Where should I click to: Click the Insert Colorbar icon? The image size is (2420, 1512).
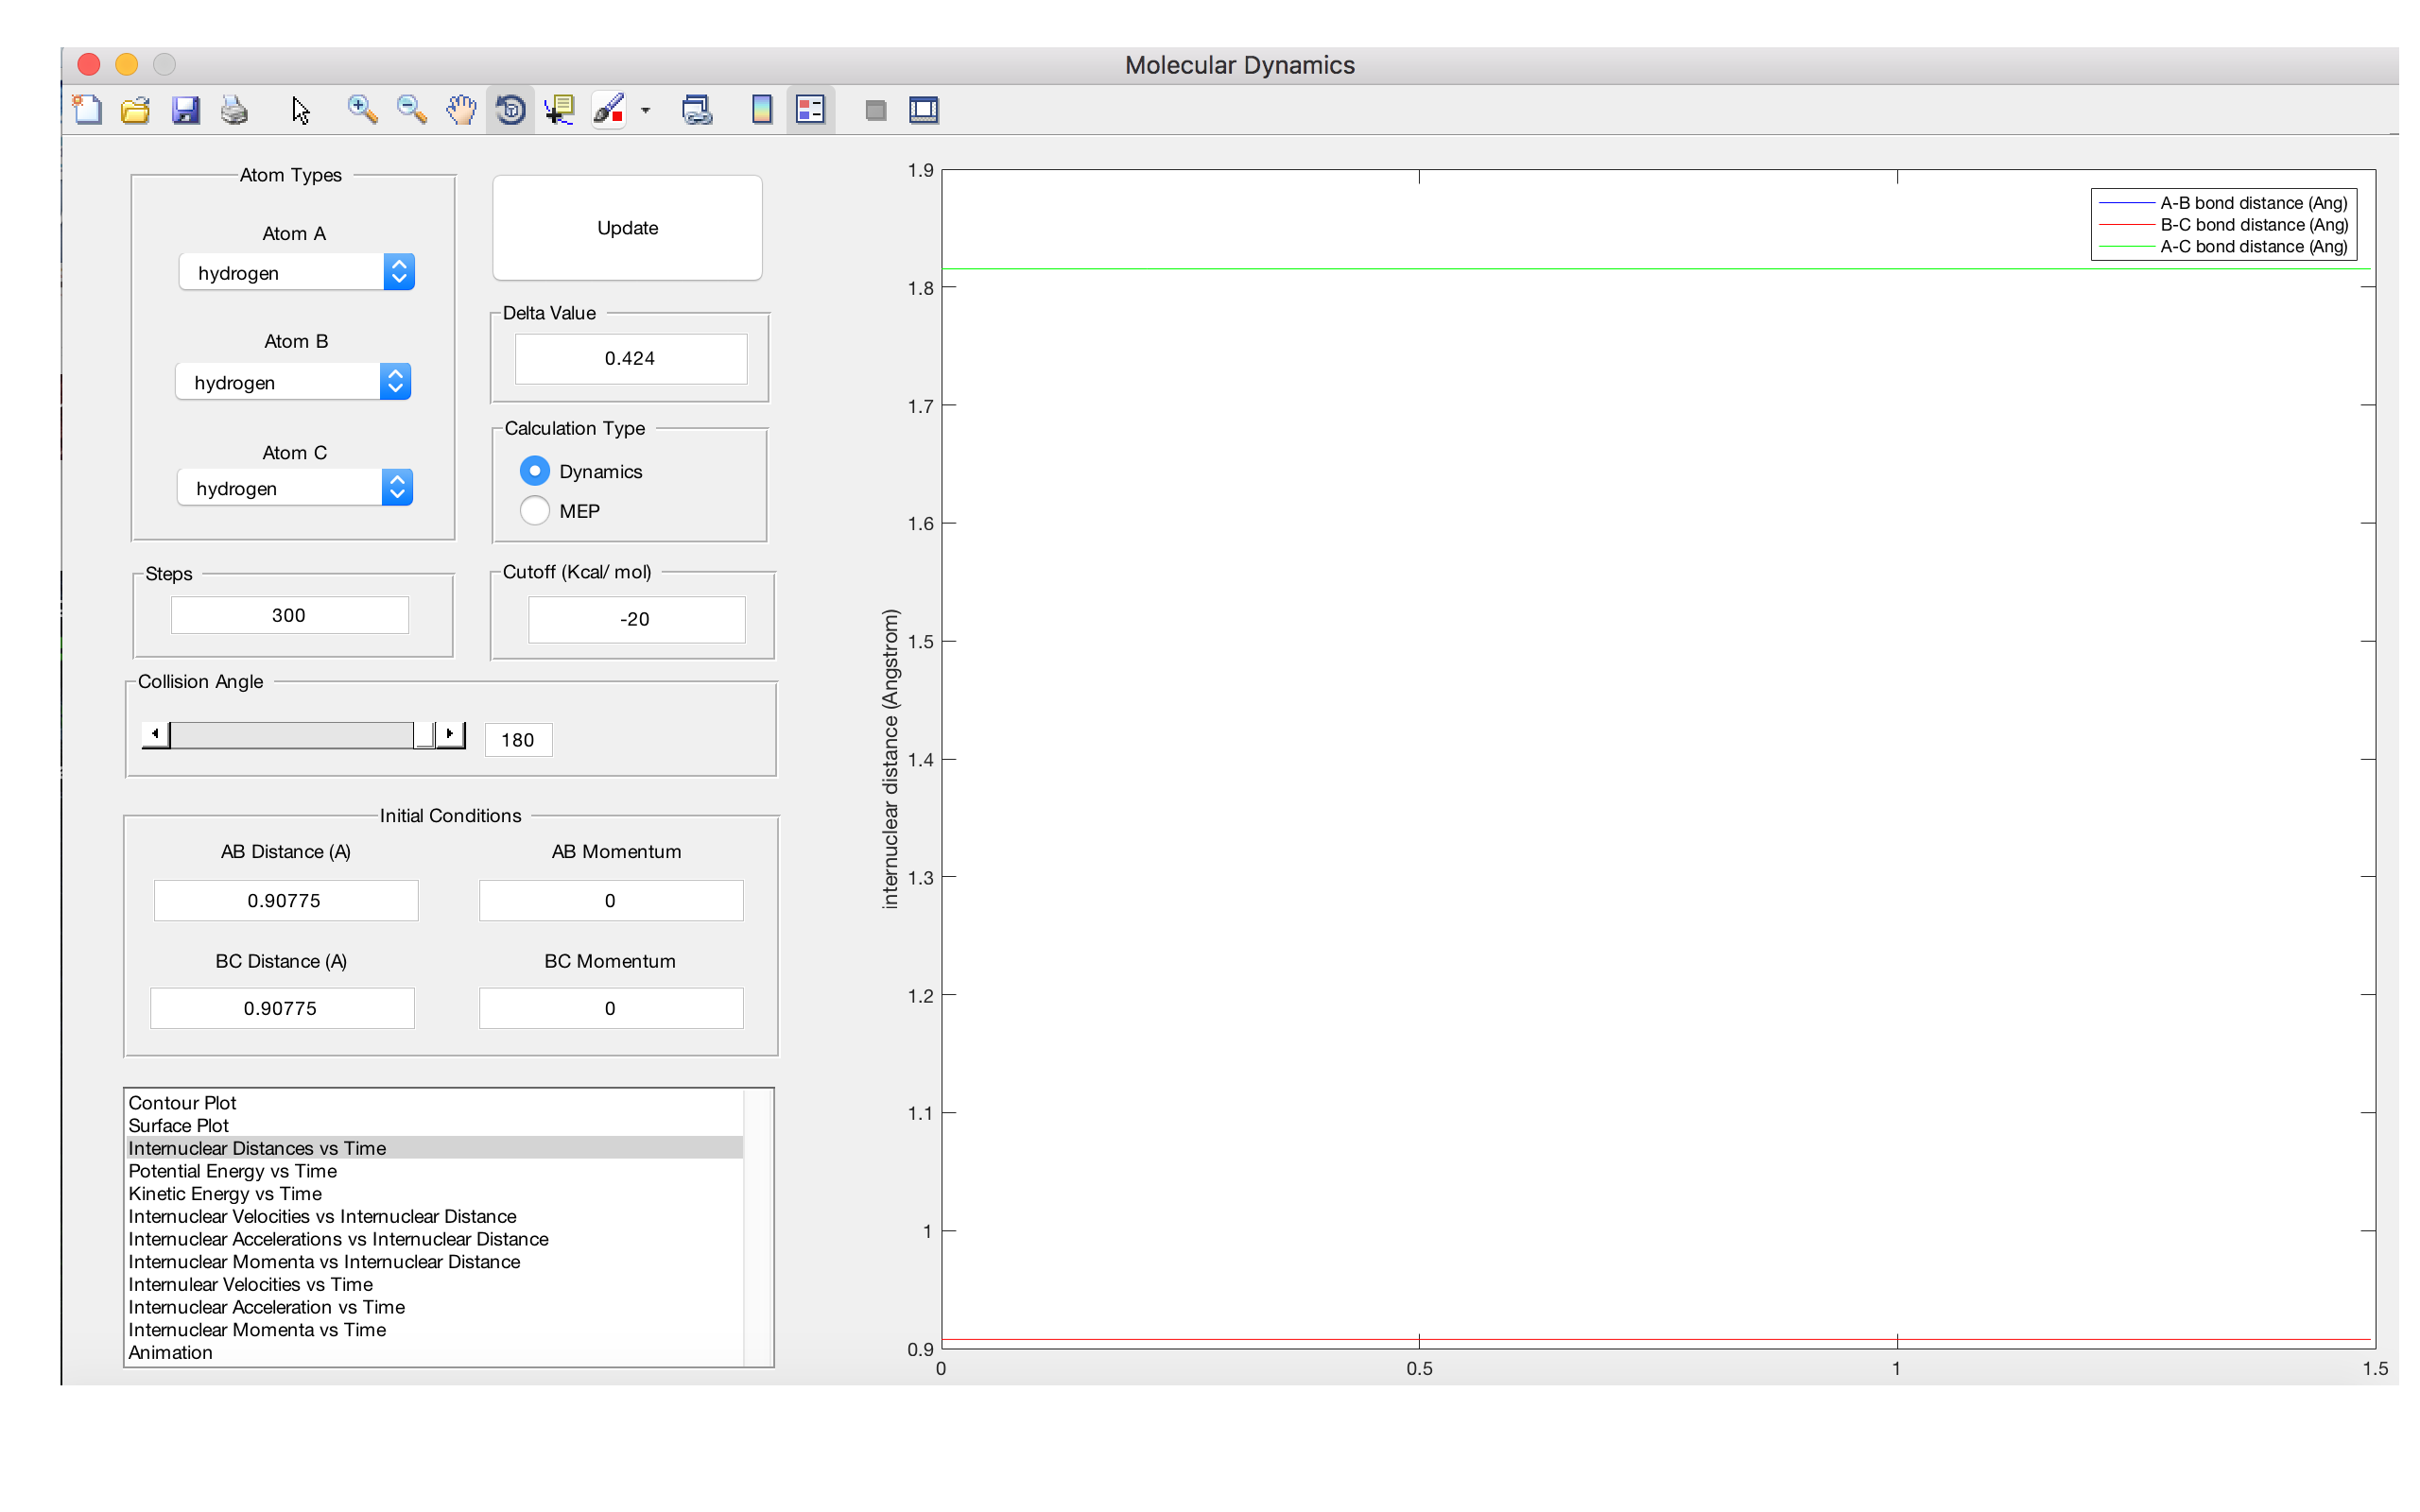(761, 110)
